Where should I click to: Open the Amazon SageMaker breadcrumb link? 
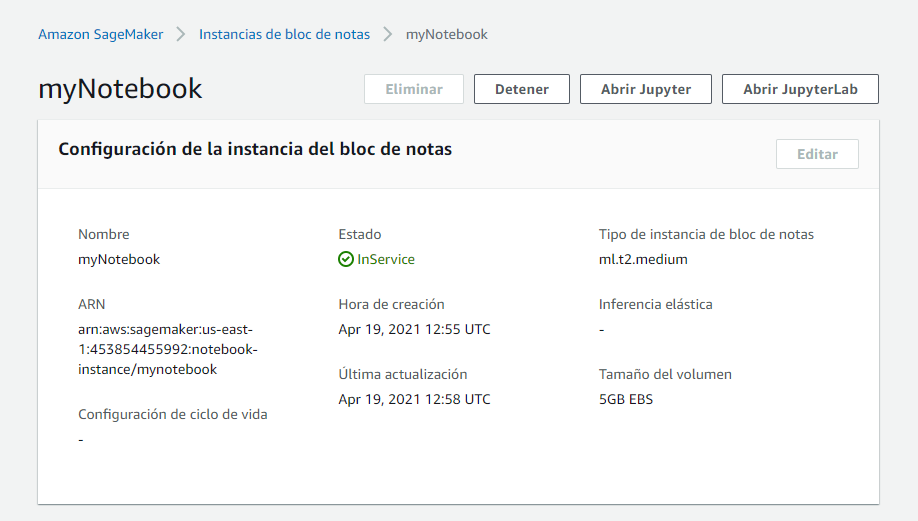[101, 35]
